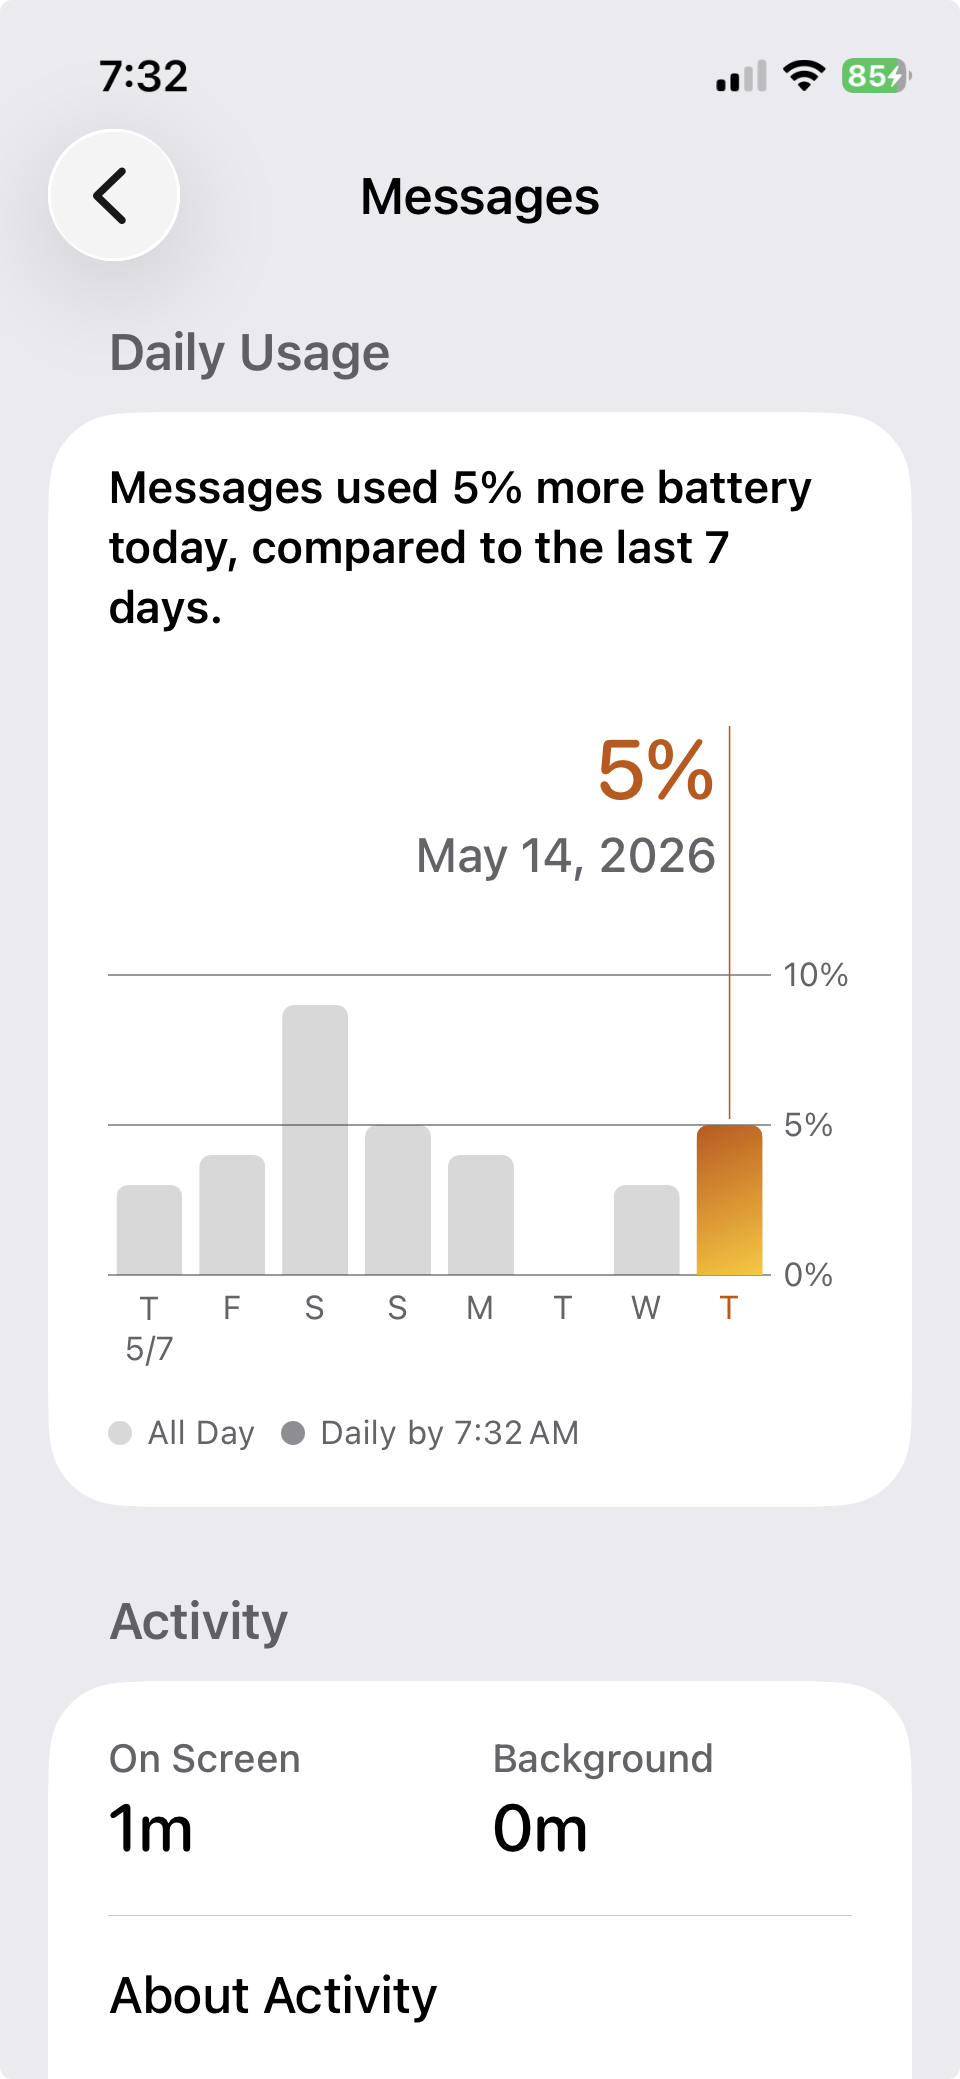
Task: Select the orange Thursday bar for today
Action: (729, 1200)
